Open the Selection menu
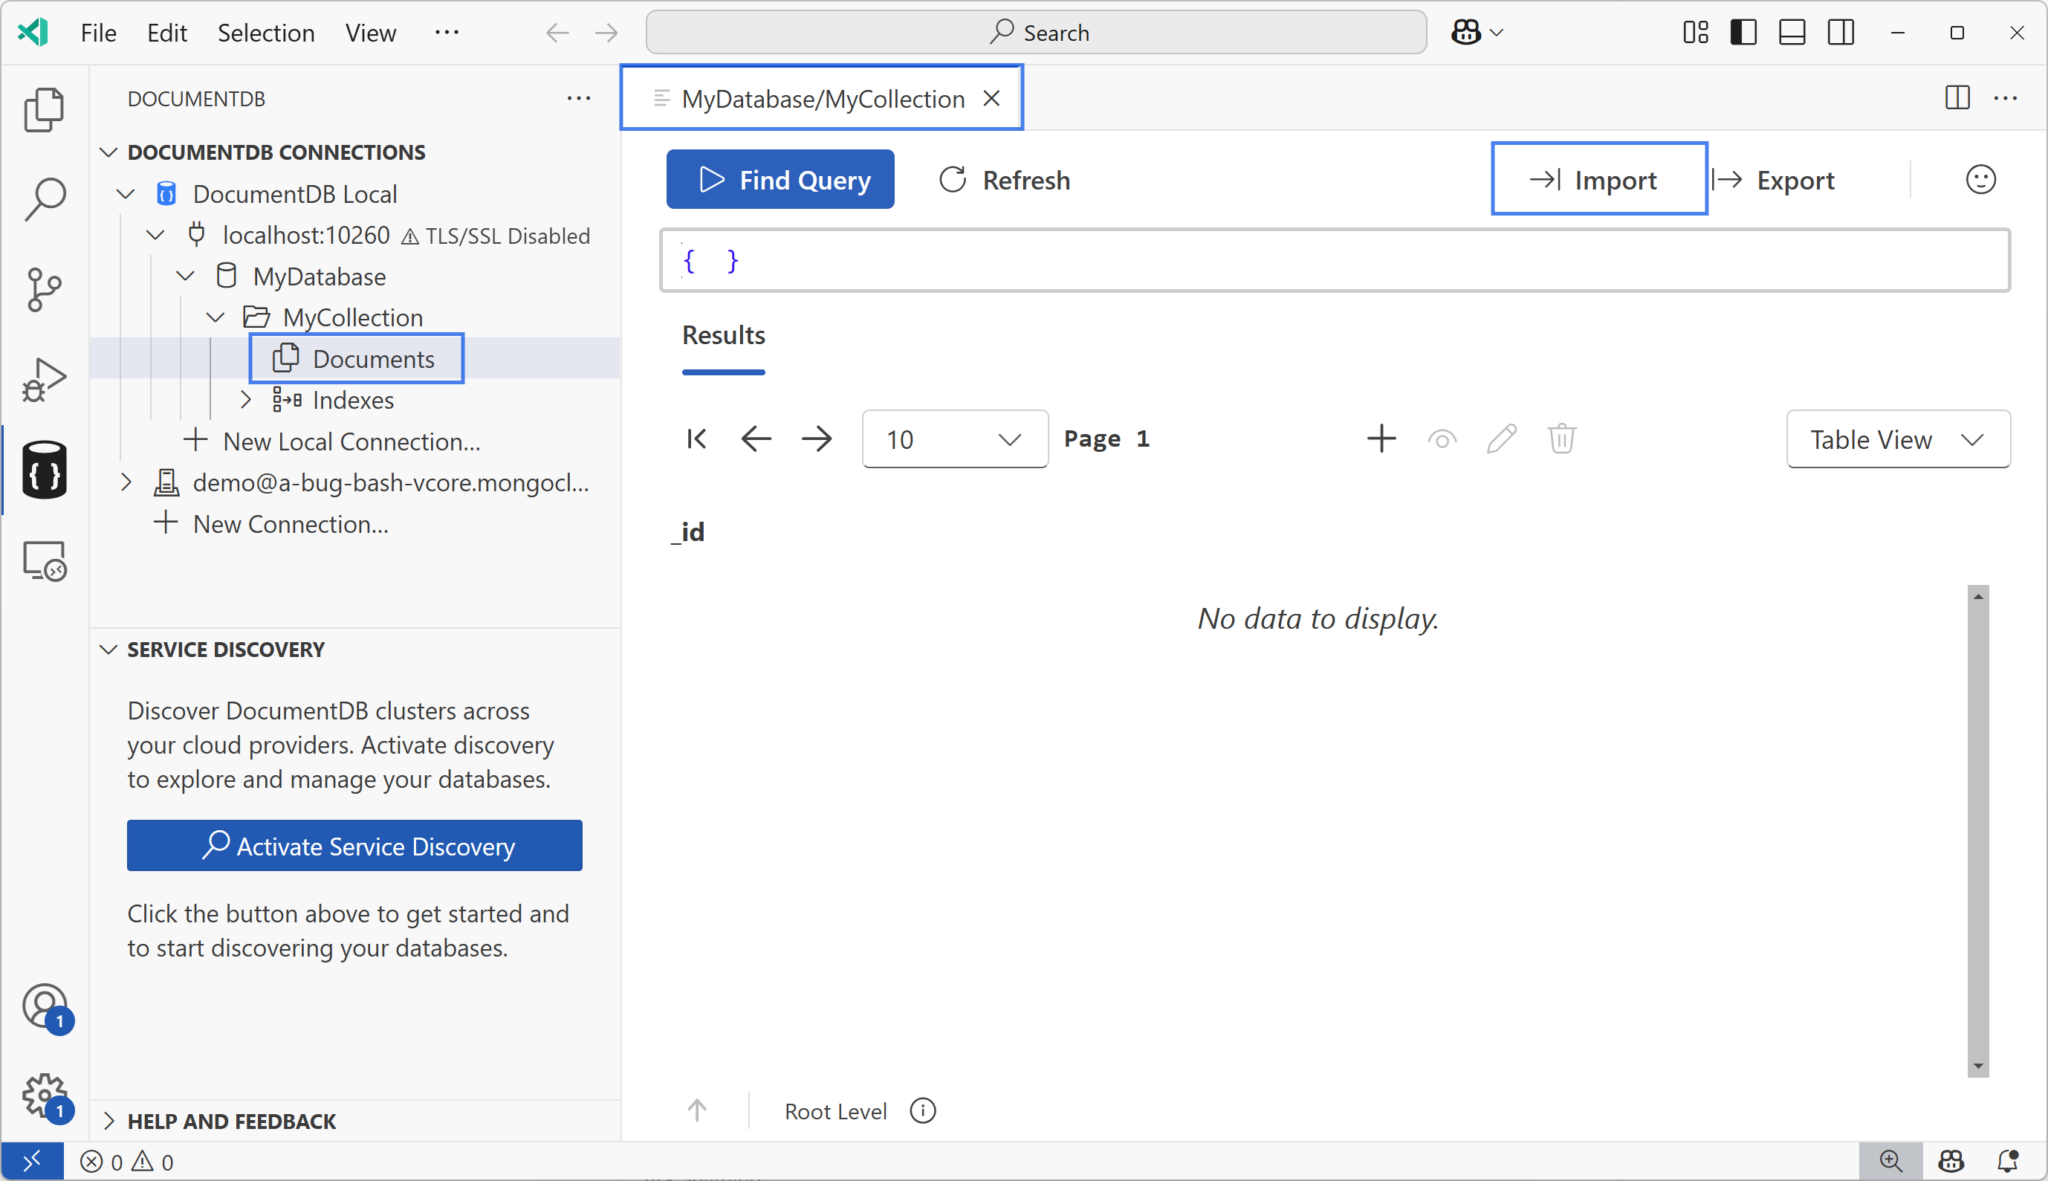This screenshot has width=2048, height=1181. point(266,32)
